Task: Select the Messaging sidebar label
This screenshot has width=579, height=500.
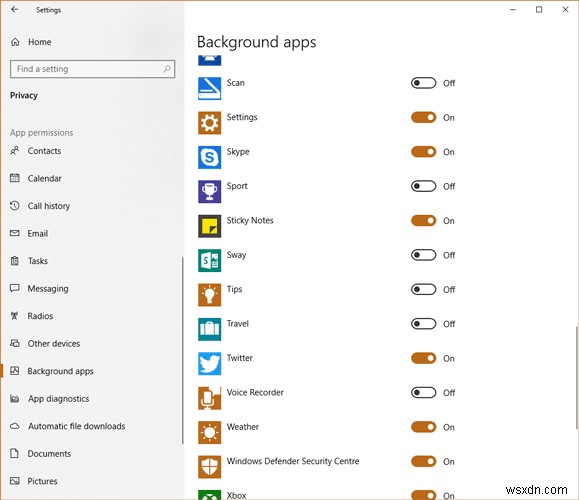Action: [48, 288]
